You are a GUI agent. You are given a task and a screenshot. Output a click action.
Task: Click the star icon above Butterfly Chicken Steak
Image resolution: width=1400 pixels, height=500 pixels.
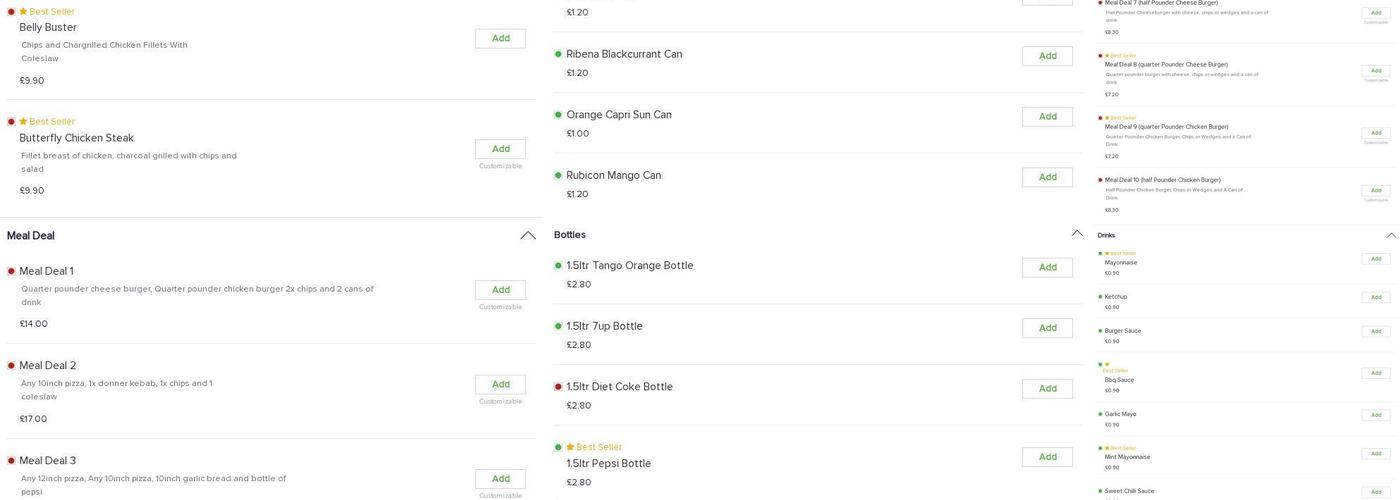[24, 122]
